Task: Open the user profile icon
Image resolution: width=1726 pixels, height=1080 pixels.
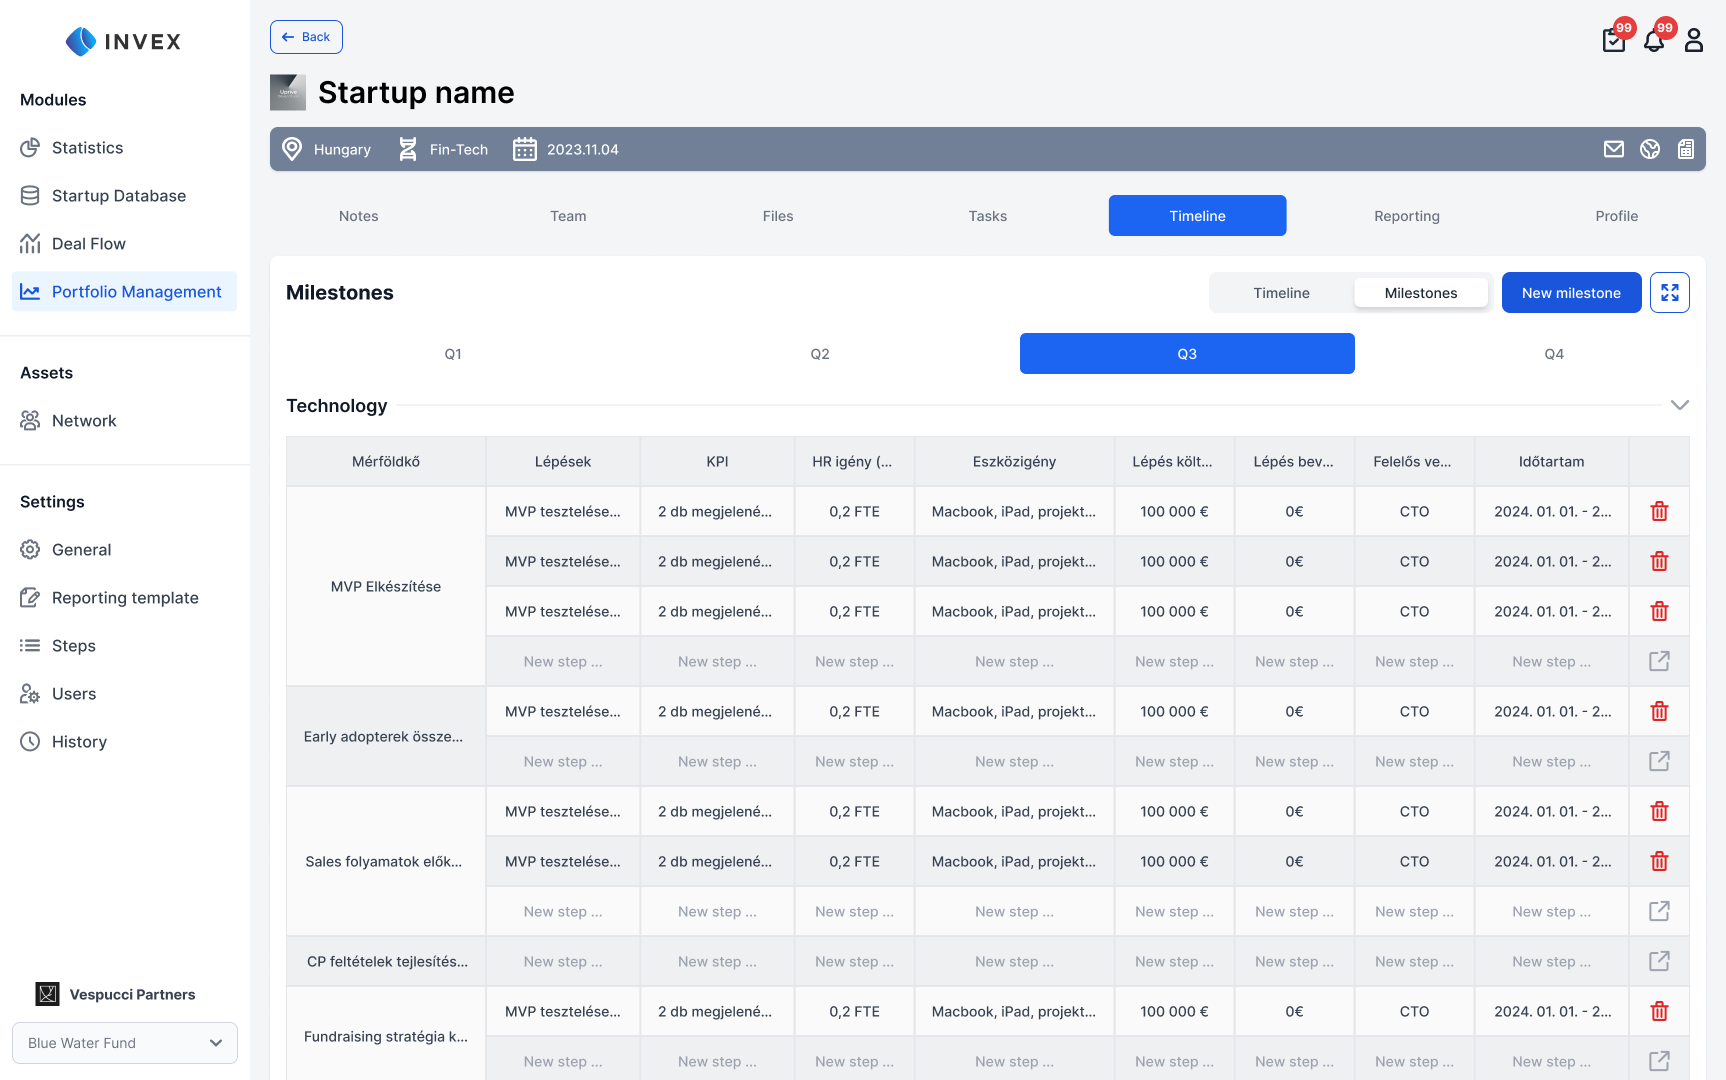Action: point(1694,40)
